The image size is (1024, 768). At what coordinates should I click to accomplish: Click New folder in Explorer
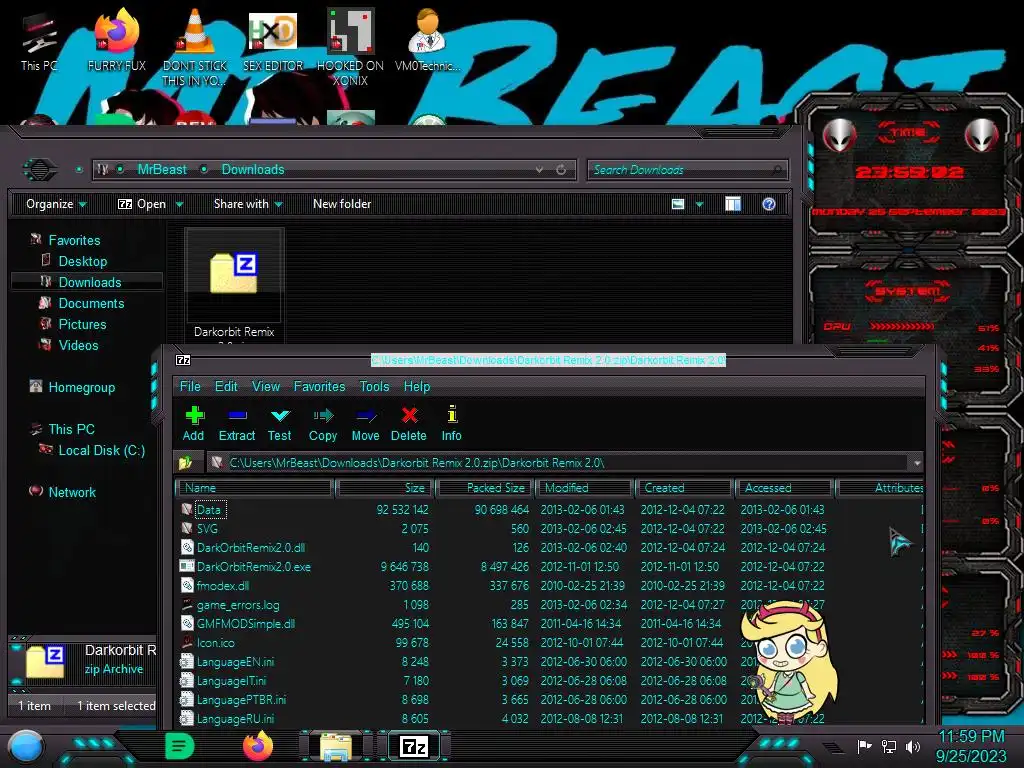coord(342,204)
